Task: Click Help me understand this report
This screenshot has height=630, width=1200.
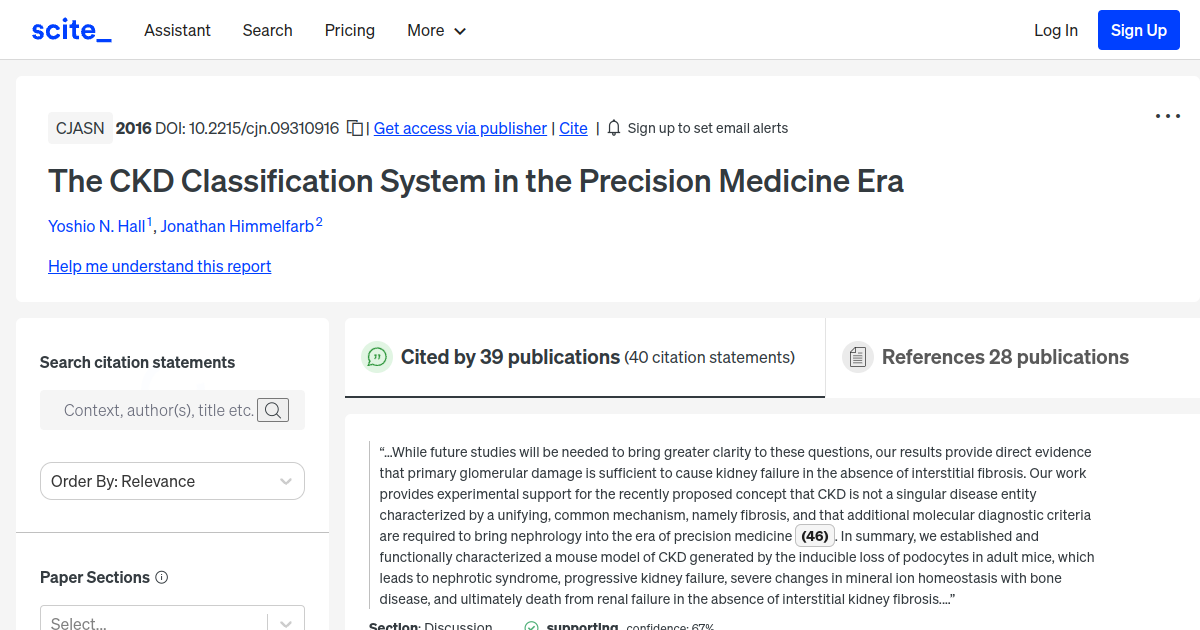Action: point(159,266)
